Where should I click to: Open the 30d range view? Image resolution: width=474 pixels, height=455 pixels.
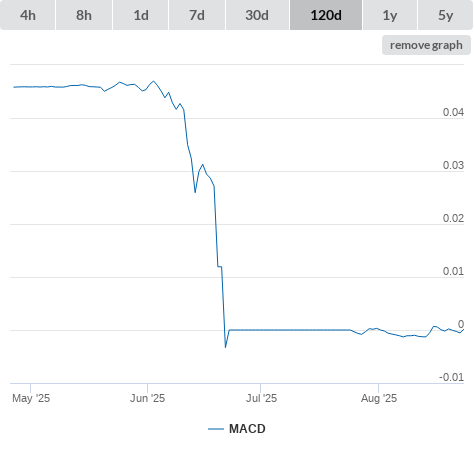[x=257, y=15]
